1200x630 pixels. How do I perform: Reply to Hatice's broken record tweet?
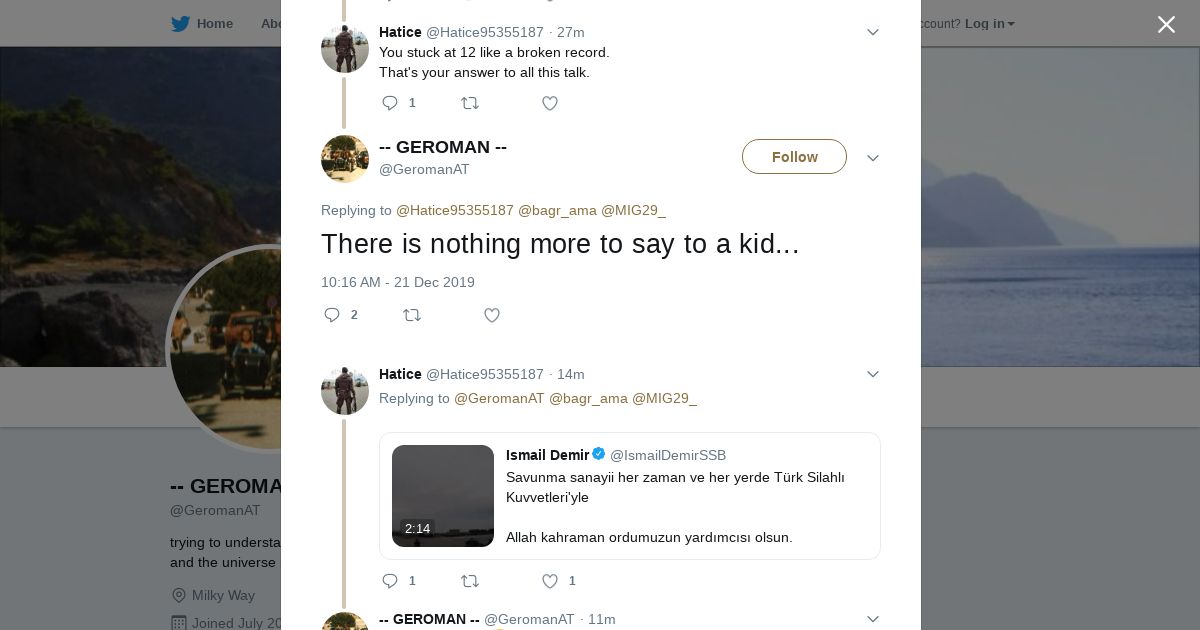391,103
